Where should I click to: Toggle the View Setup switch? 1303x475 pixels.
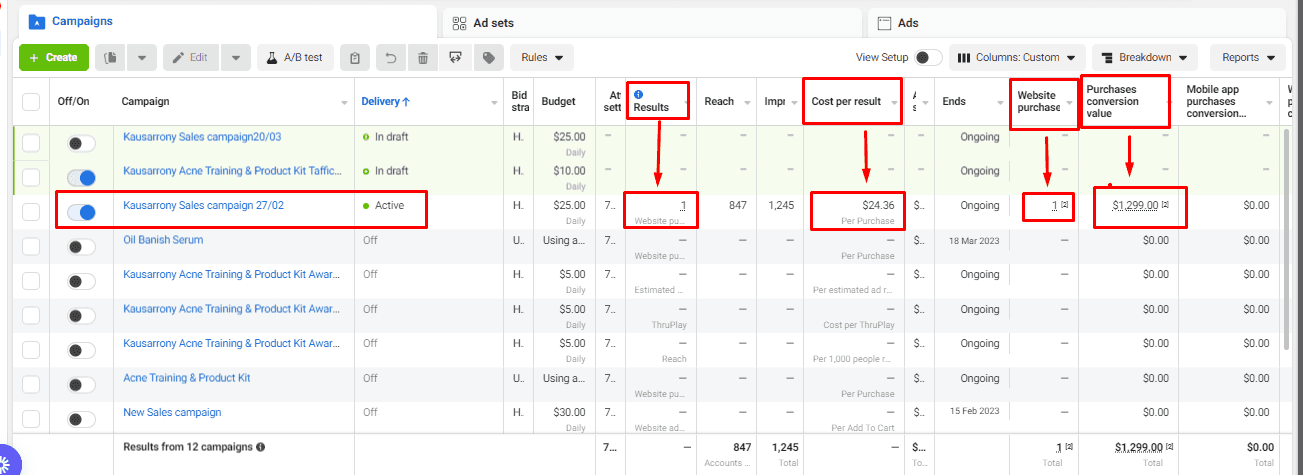click(928, 58)
